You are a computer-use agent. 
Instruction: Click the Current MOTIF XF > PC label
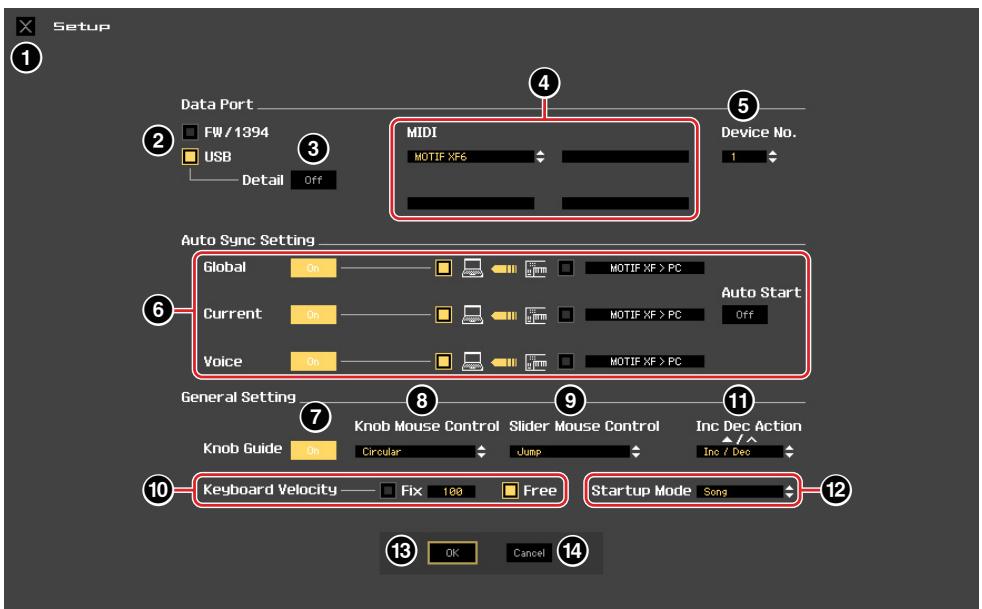645,315
